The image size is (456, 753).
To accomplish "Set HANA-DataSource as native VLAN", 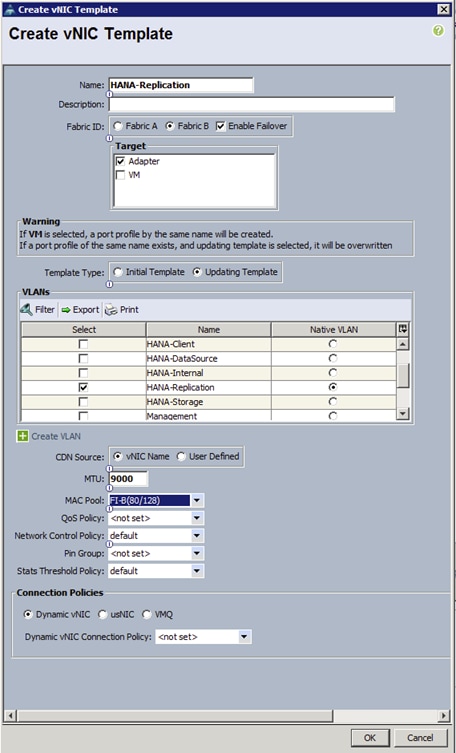I will pyautogui.click(x=333, y=358).
